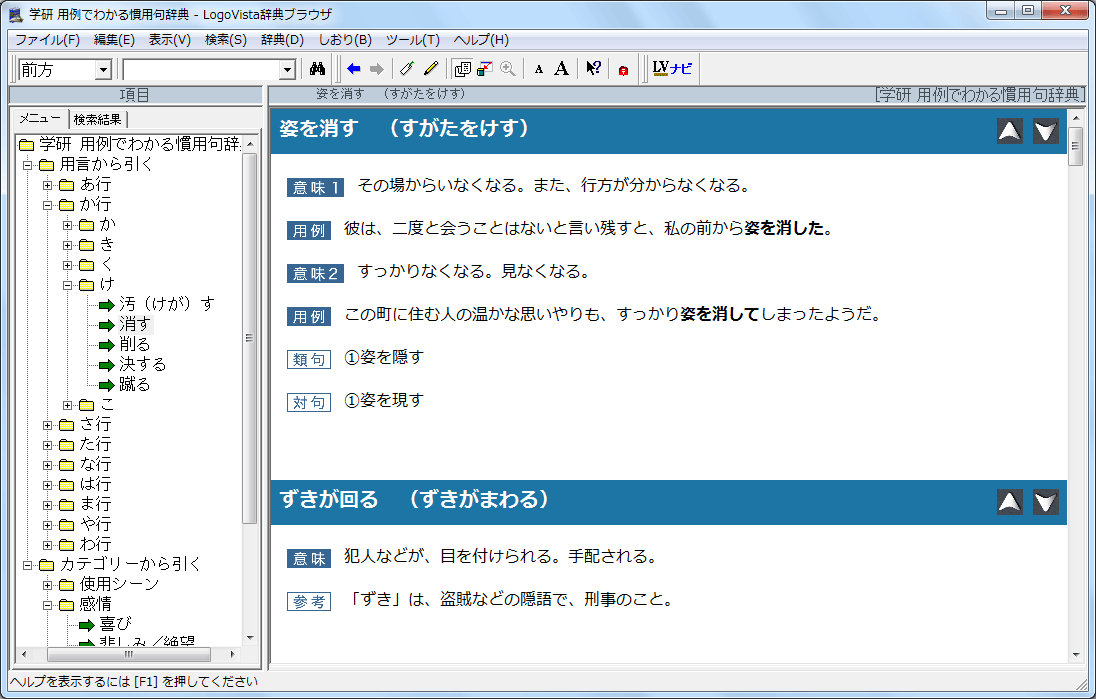This screenshot has height=699, width=1096.
Task: Expand the は行 folder
Action: point(48,485)
